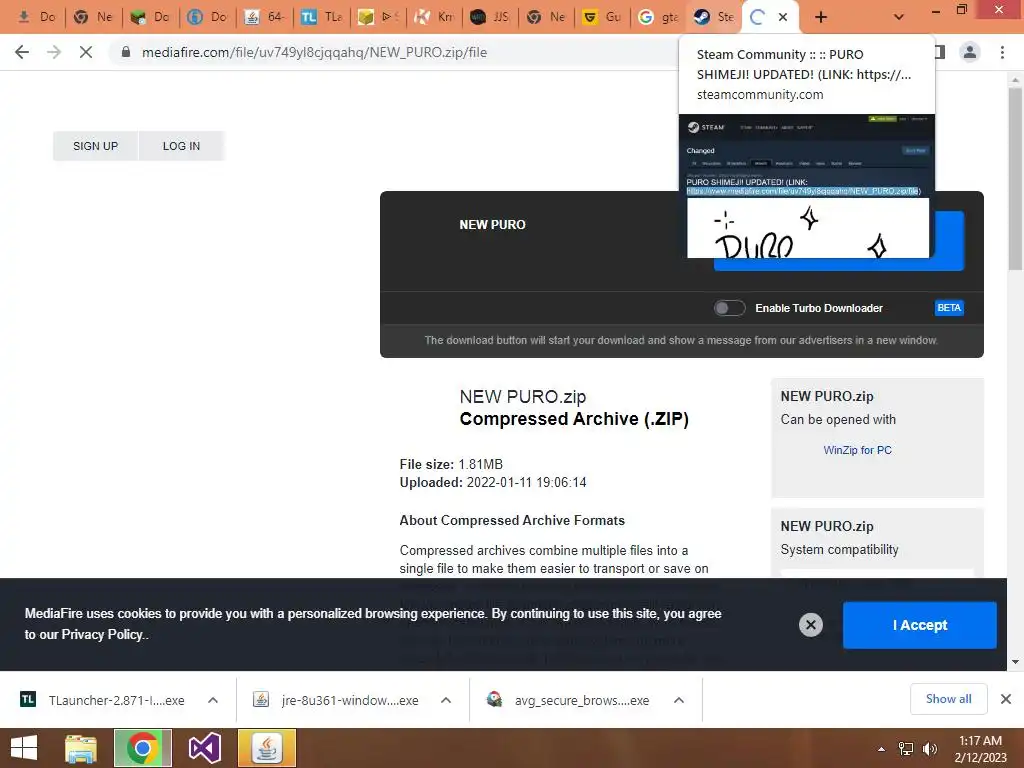Image resolution: width=1024 pixels, height=768 pixels.
Task: Click the 'System compatibility' text
Action: click(x=839, y=549)
